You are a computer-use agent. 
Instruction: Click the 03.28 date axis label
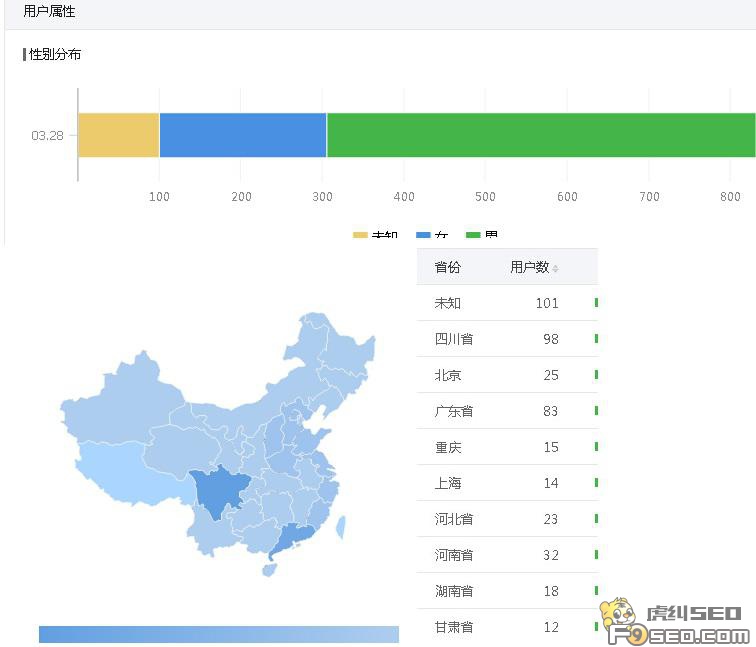click(47, 135)
